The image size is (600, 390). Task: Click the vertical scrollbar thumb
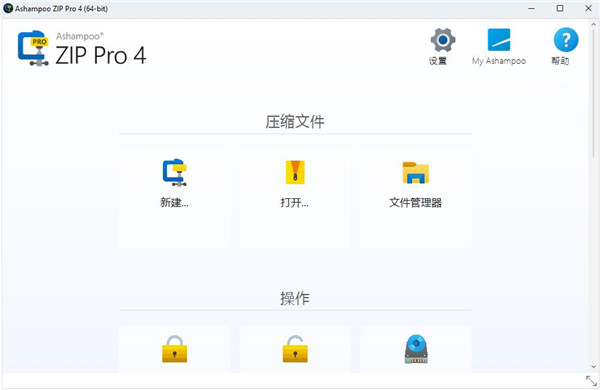[x=594, y=93]
